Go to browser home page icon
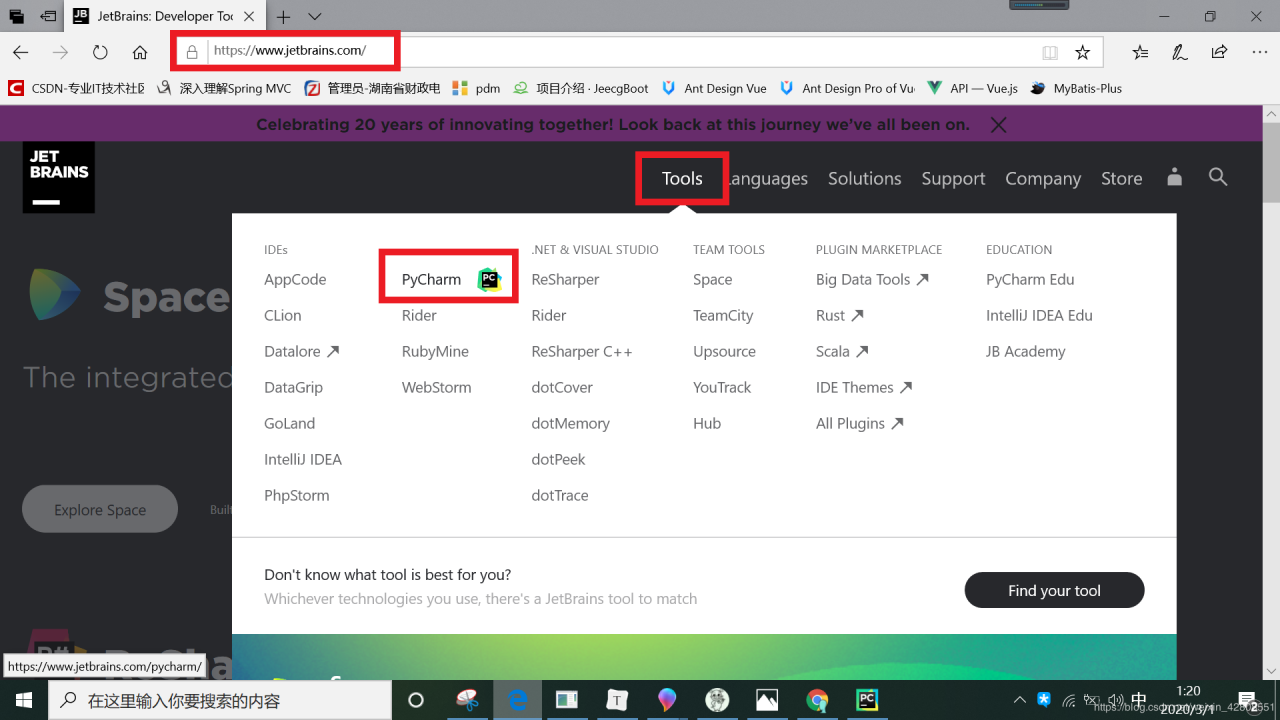The image size is (1280, 720). tap(140, 52)
